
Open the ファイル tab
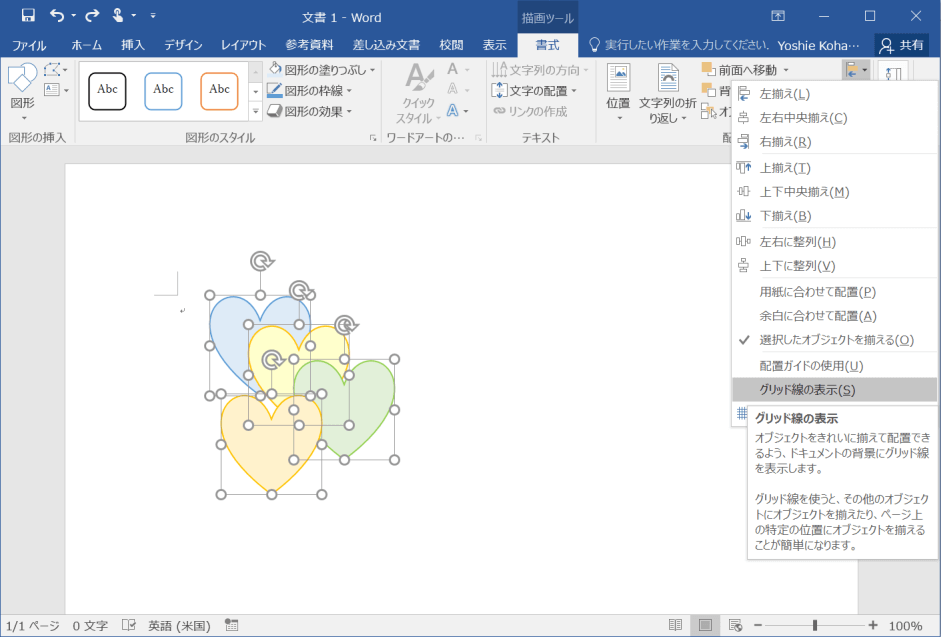tap(29, 45)
